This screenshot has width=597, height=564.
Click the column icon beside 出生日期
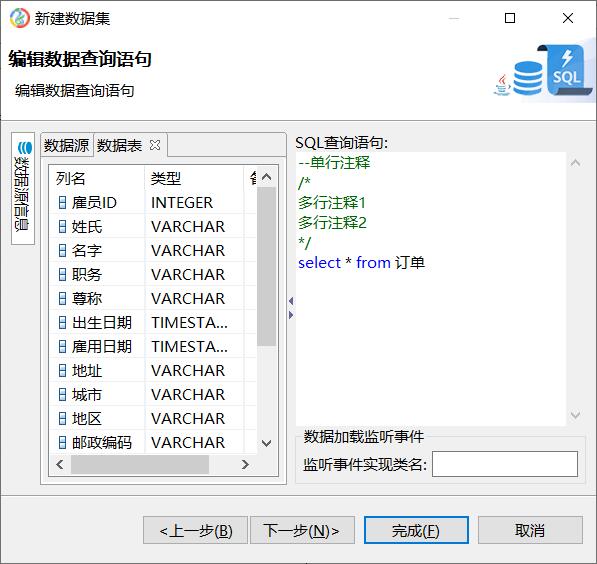pyautogui.click(x=62, y=323)
